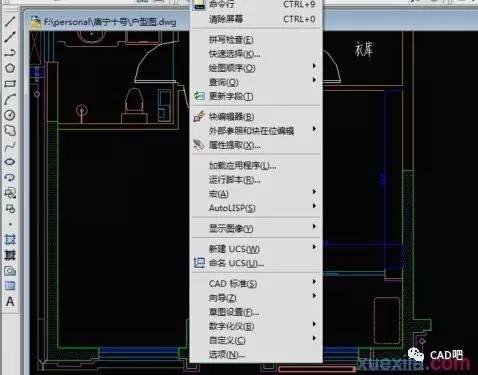
Task: Select the Region tool
Action: tap(10, 270)
